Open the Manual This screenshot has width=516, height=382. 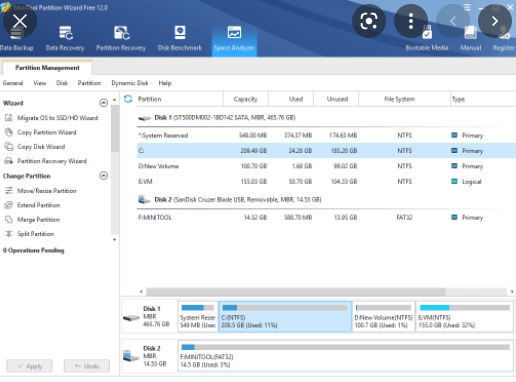[471, 39]
